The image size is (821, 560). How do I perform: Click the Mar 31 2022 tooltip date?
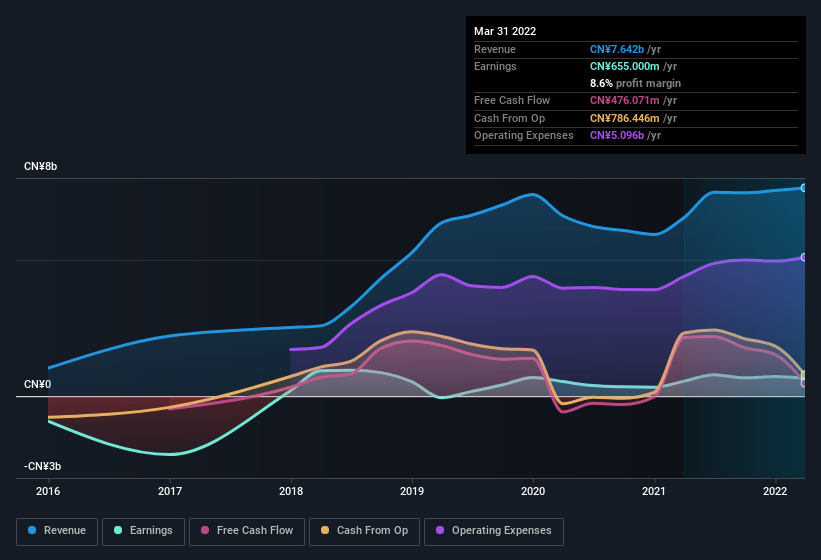tap(505, 31)
